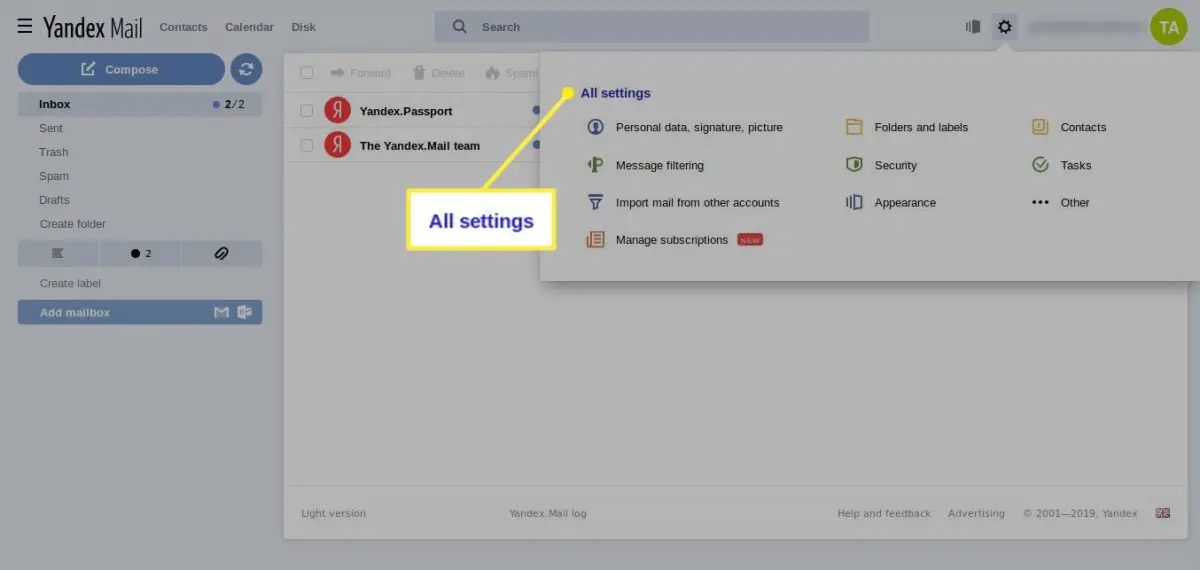Screen dimensions: 1200x570
Task: Open the Light version link
Action: point(333,513)
